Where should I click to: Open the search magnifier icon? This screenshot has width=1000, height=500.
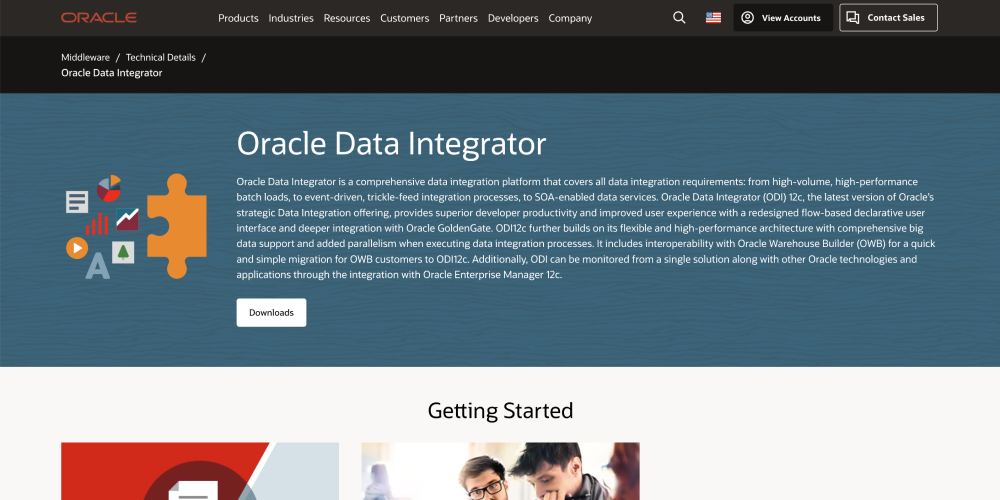[679, 18]
